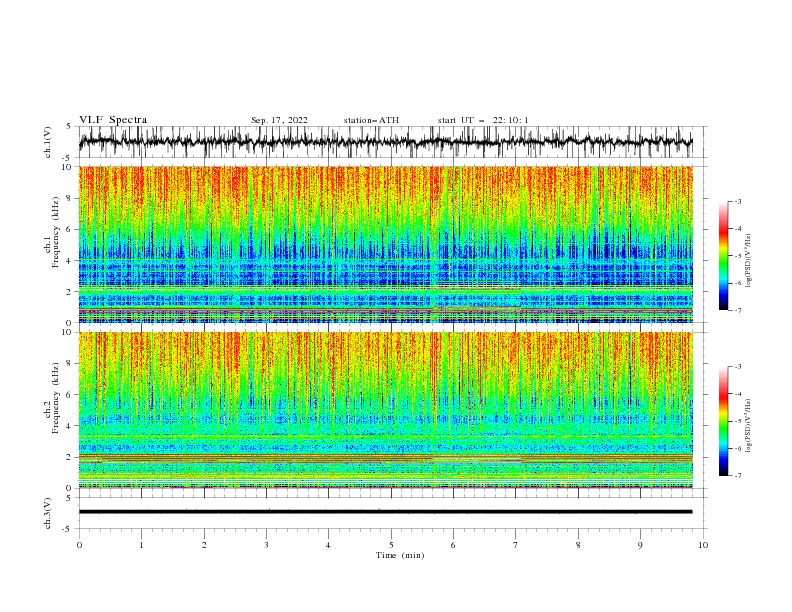792x612 pixels.
Task: Click the time axis tick label "2"
Action: 204,545
